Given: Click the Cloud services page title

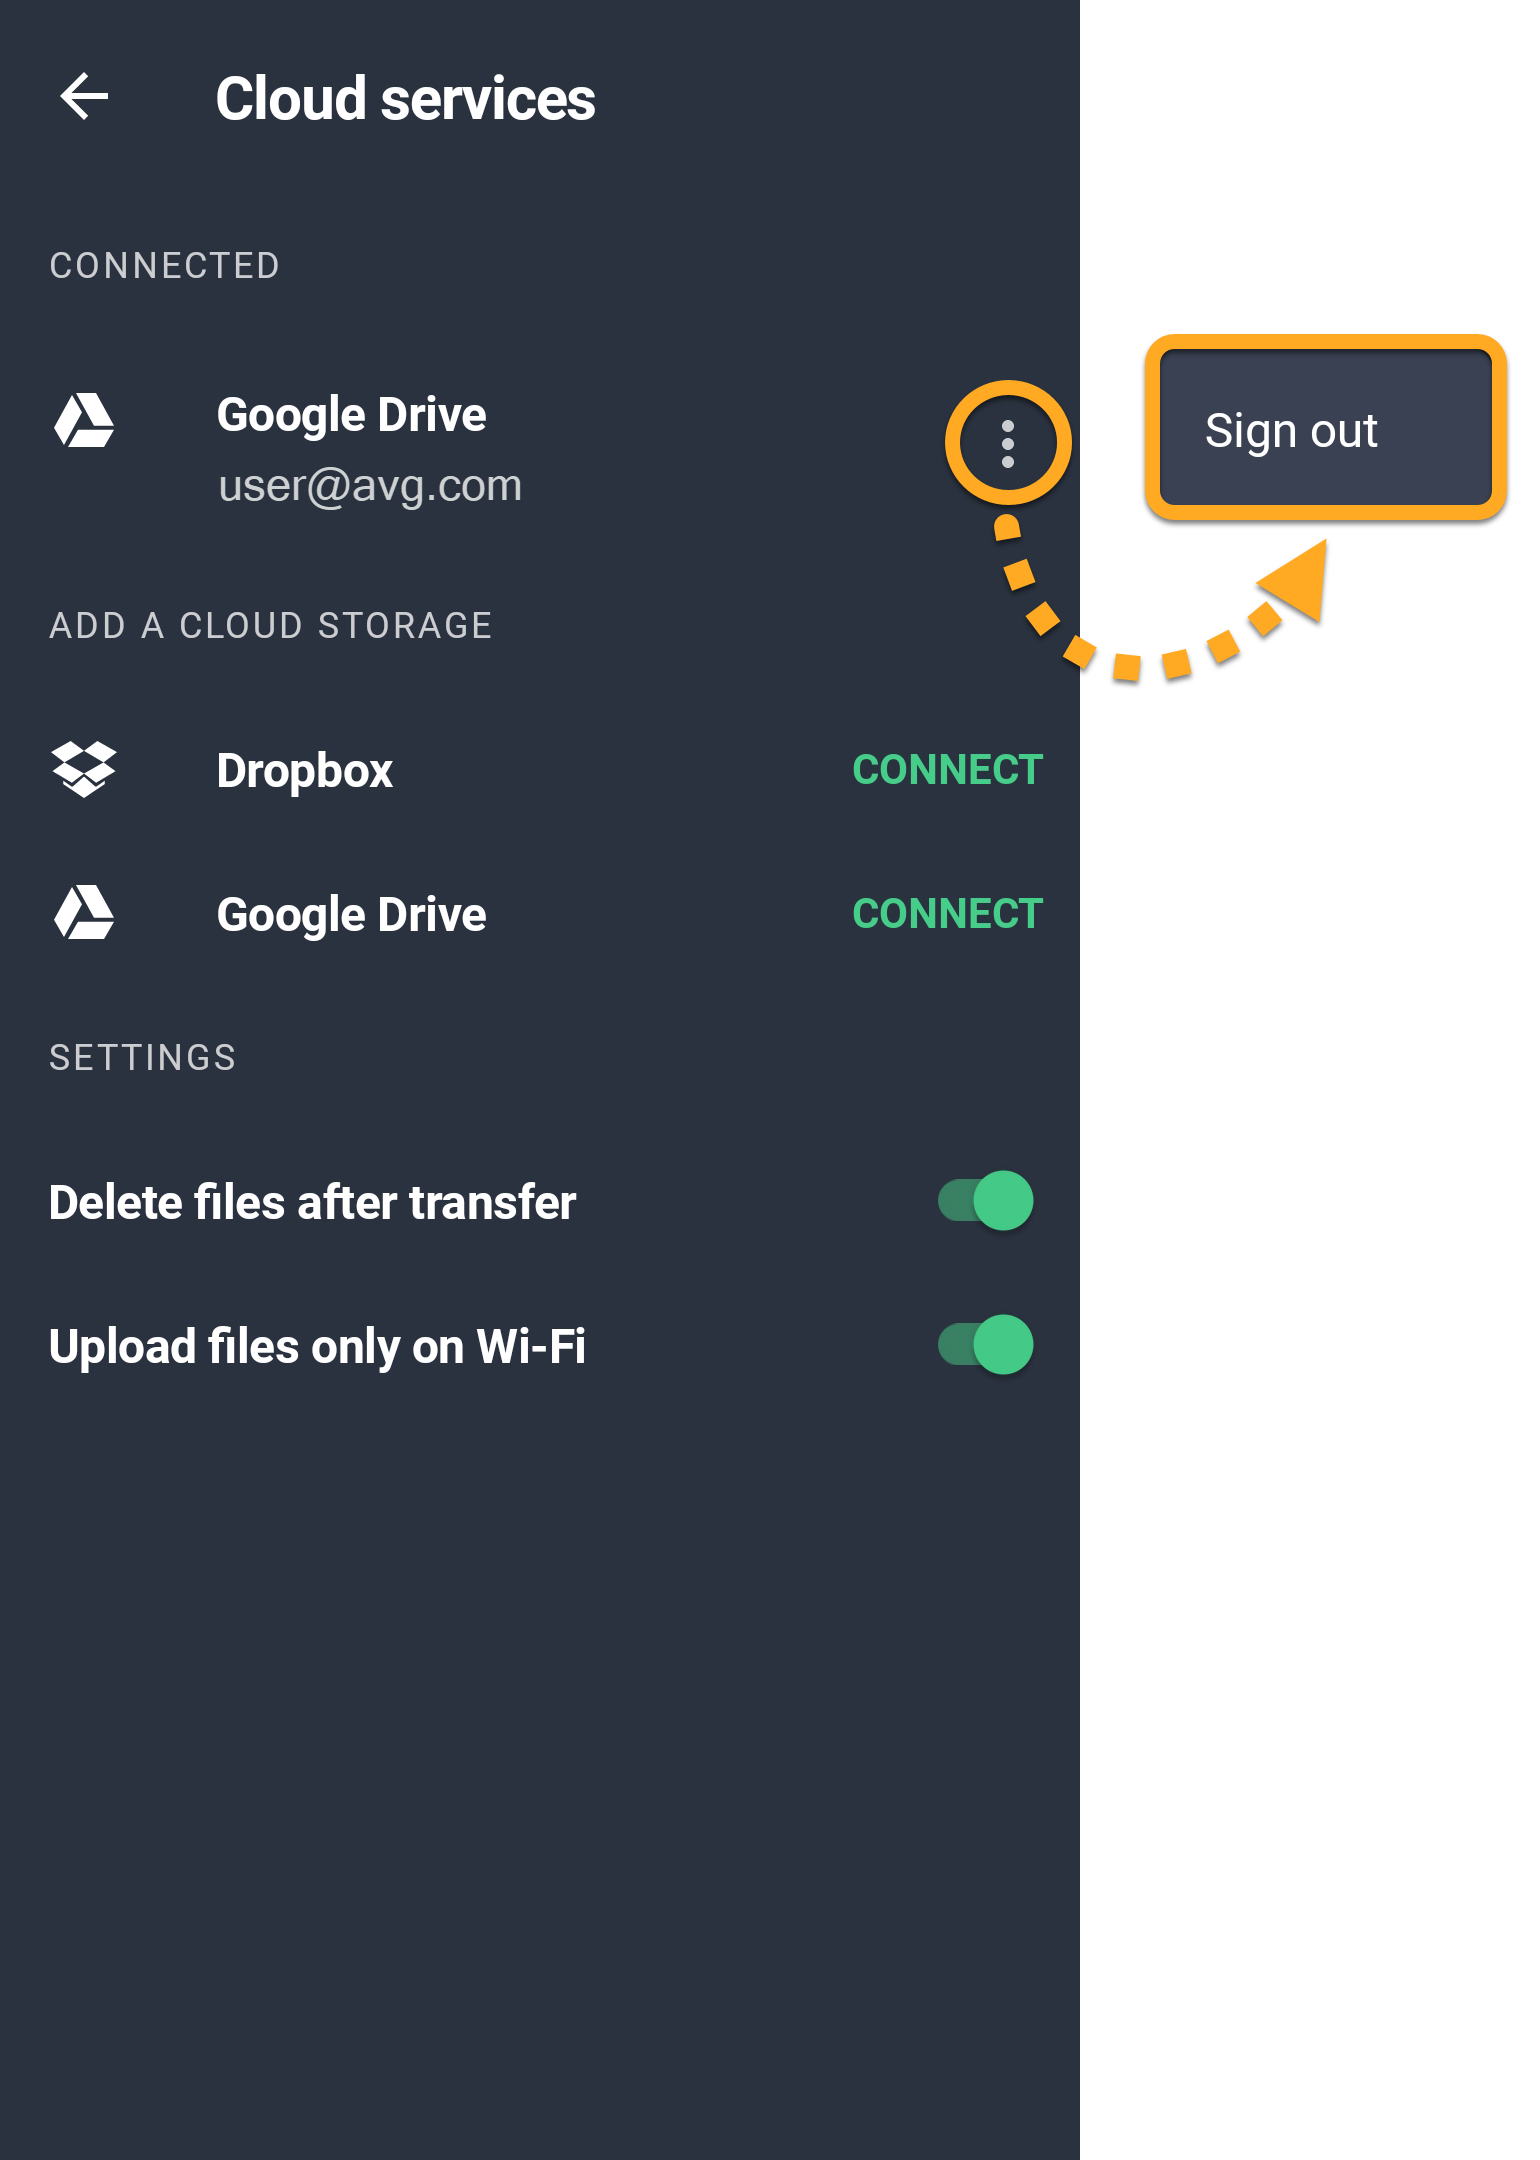Looking at the screenshot, I should 405,99.
